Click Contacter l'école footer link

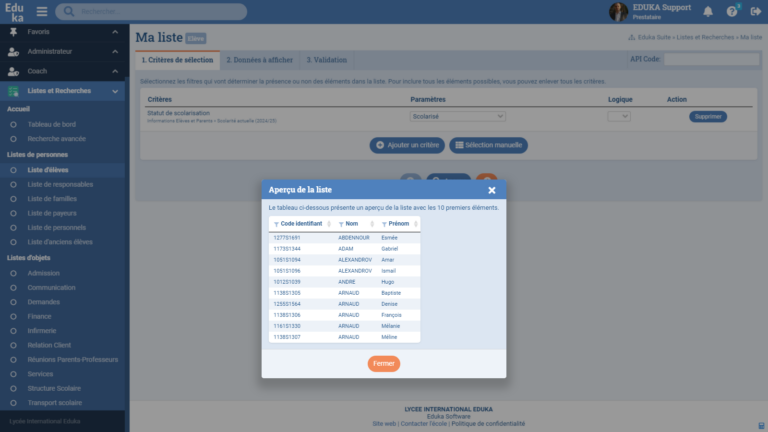[x=424, y=424]
